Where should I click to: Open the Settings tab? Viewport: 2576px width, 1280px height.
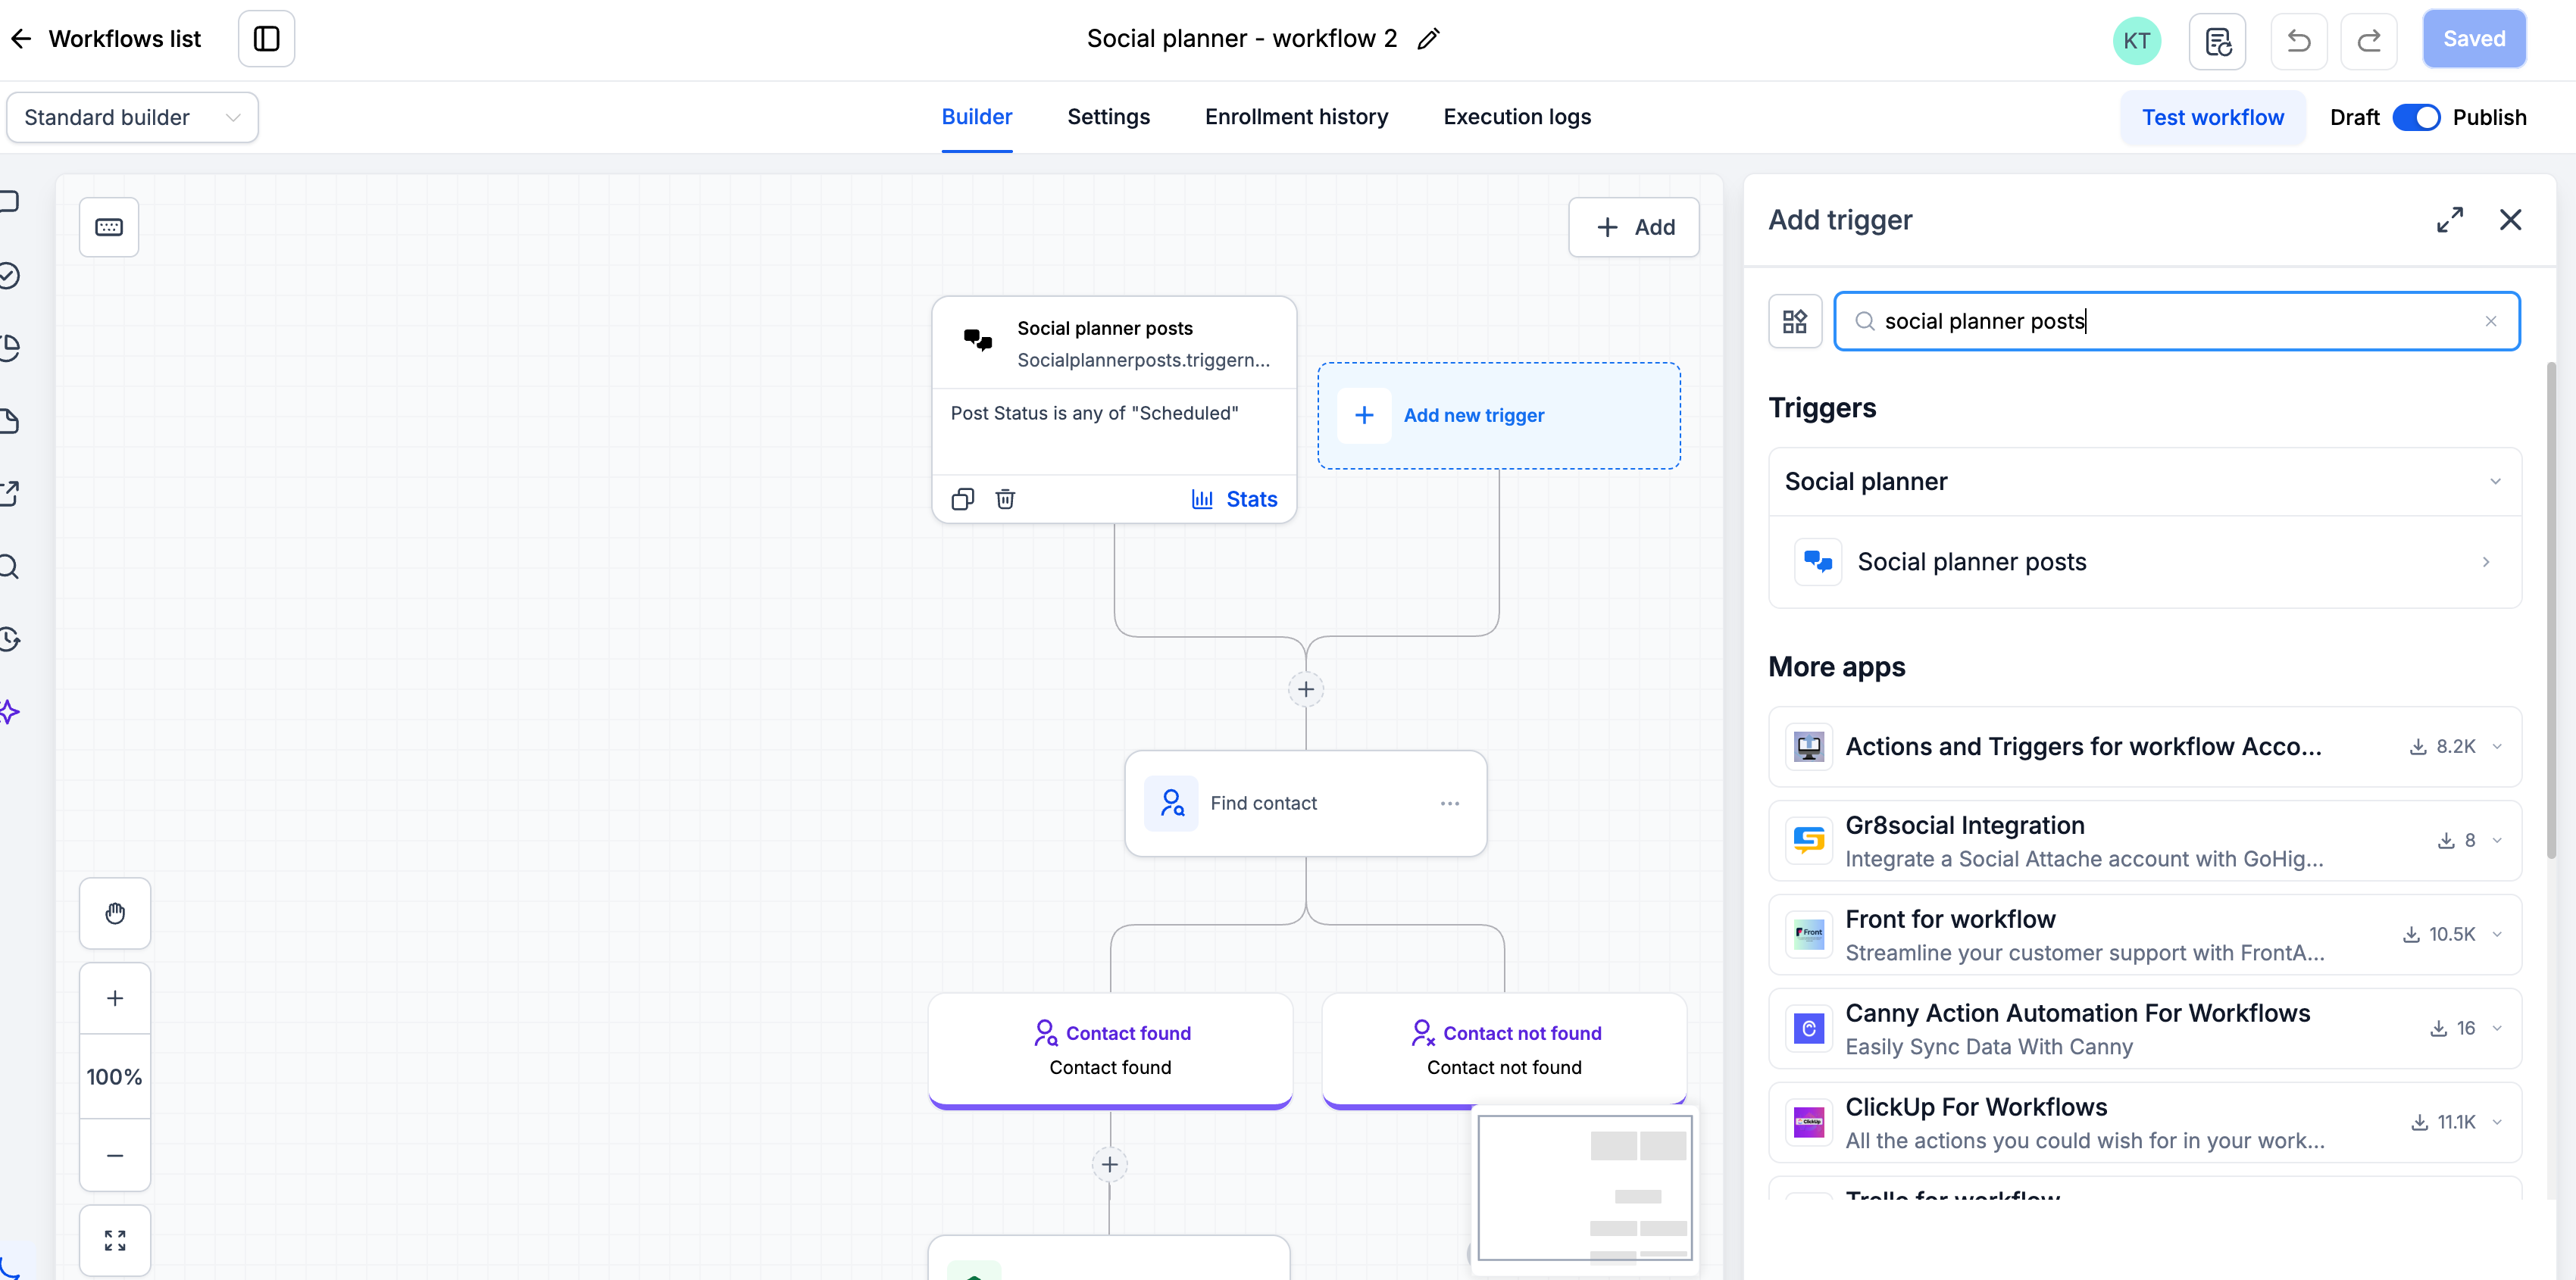point(1108,117)
